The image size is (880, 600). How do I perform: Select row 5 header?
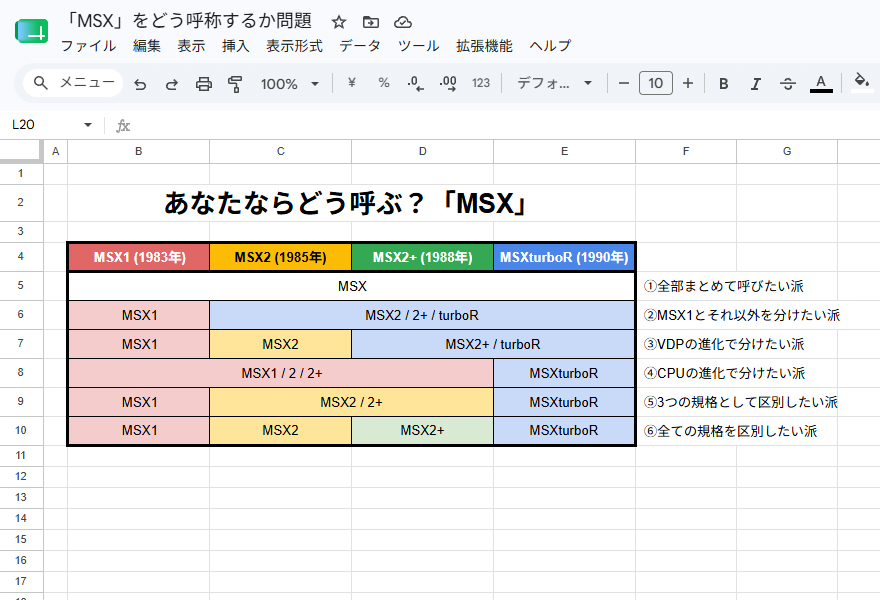click(x=21, y=285)
